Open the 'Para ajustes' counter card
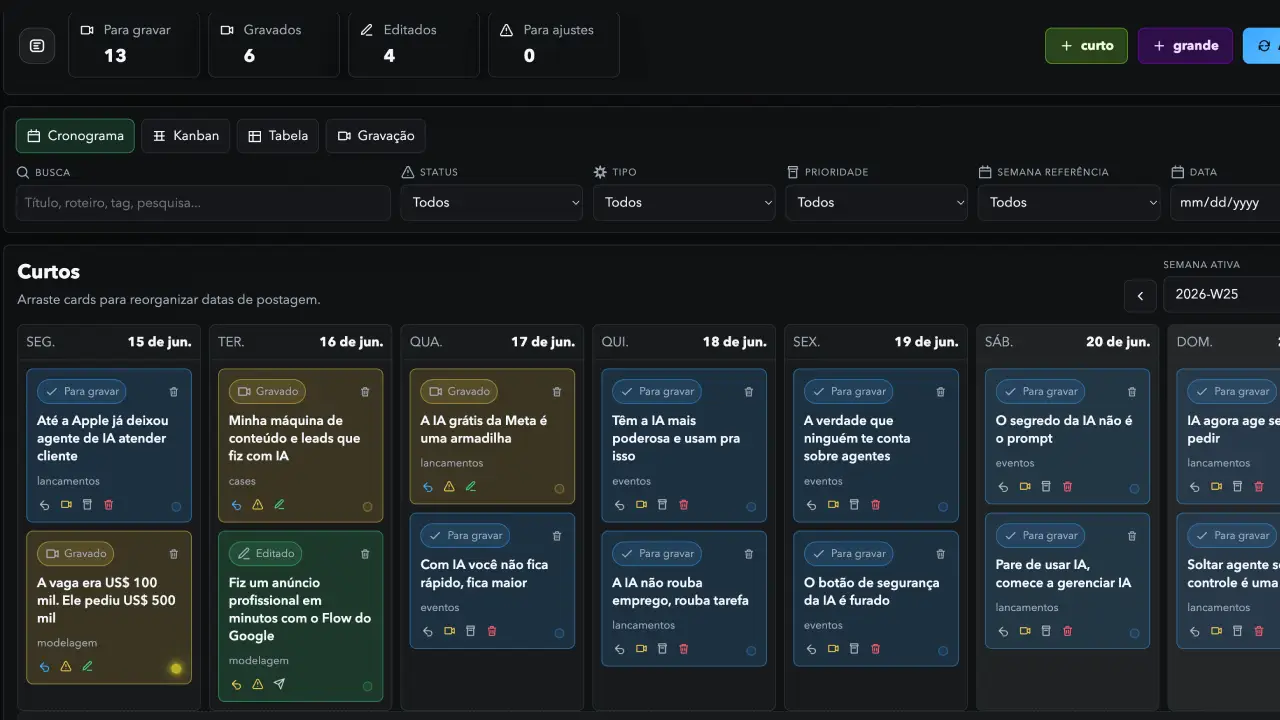 click(x=554, y=45)
